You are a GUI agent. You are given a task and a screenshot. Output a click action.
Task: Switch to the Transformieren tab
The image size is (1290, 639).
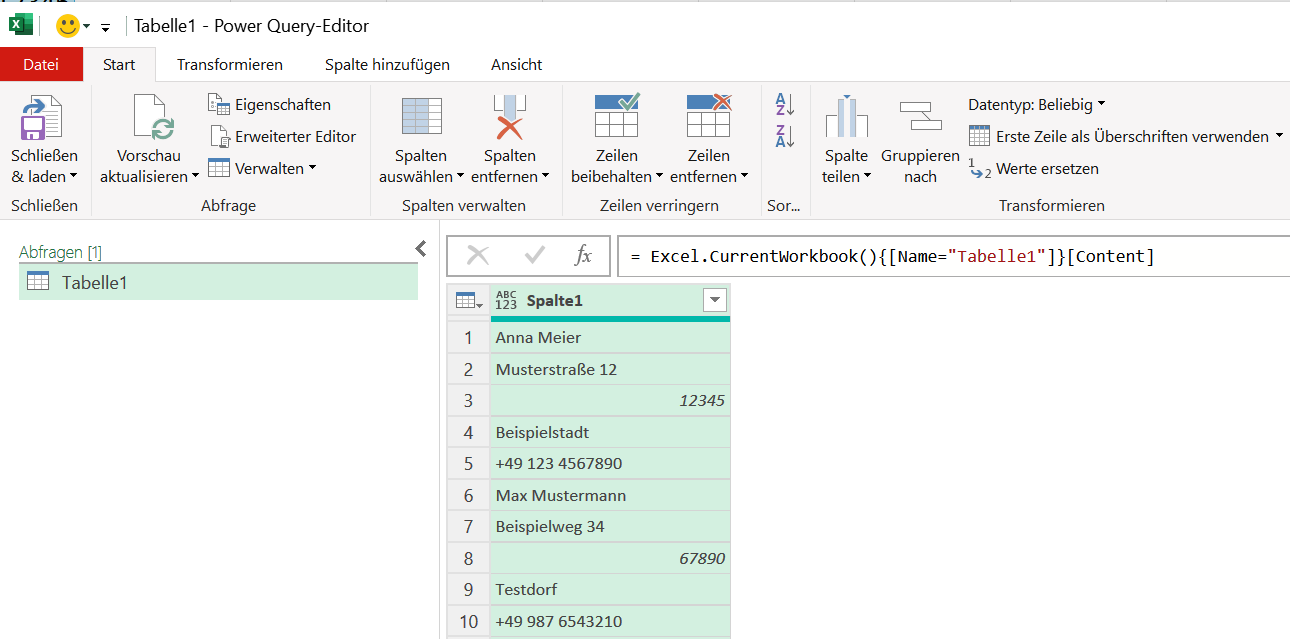coord(230,64)
